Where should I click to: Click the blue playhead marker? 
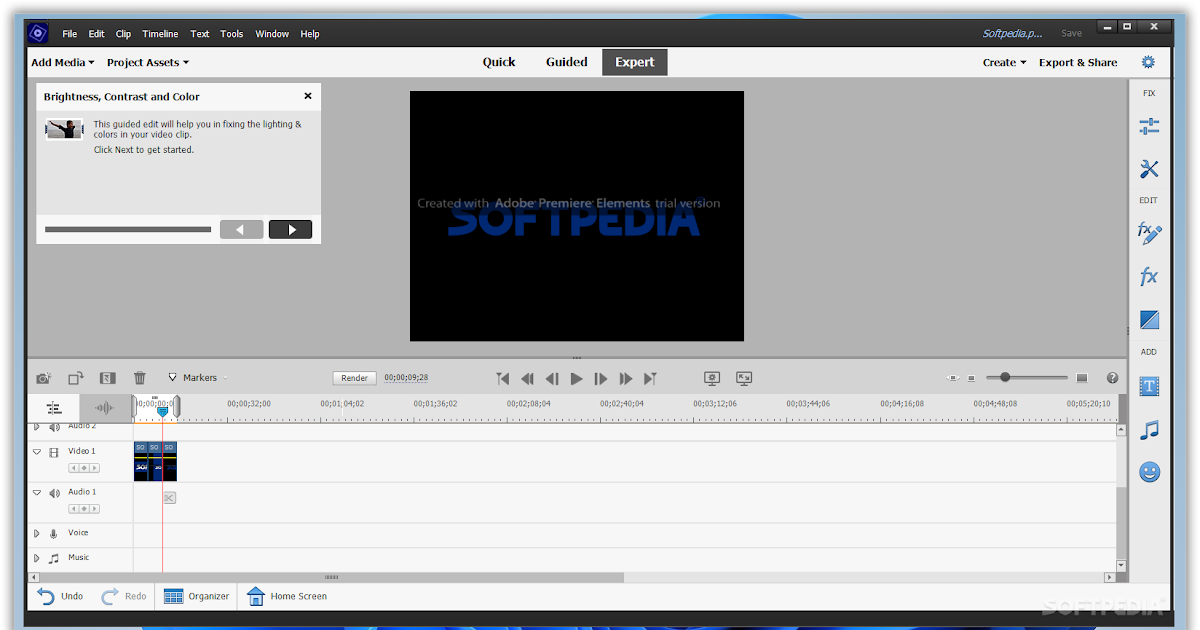coord(162,410)
